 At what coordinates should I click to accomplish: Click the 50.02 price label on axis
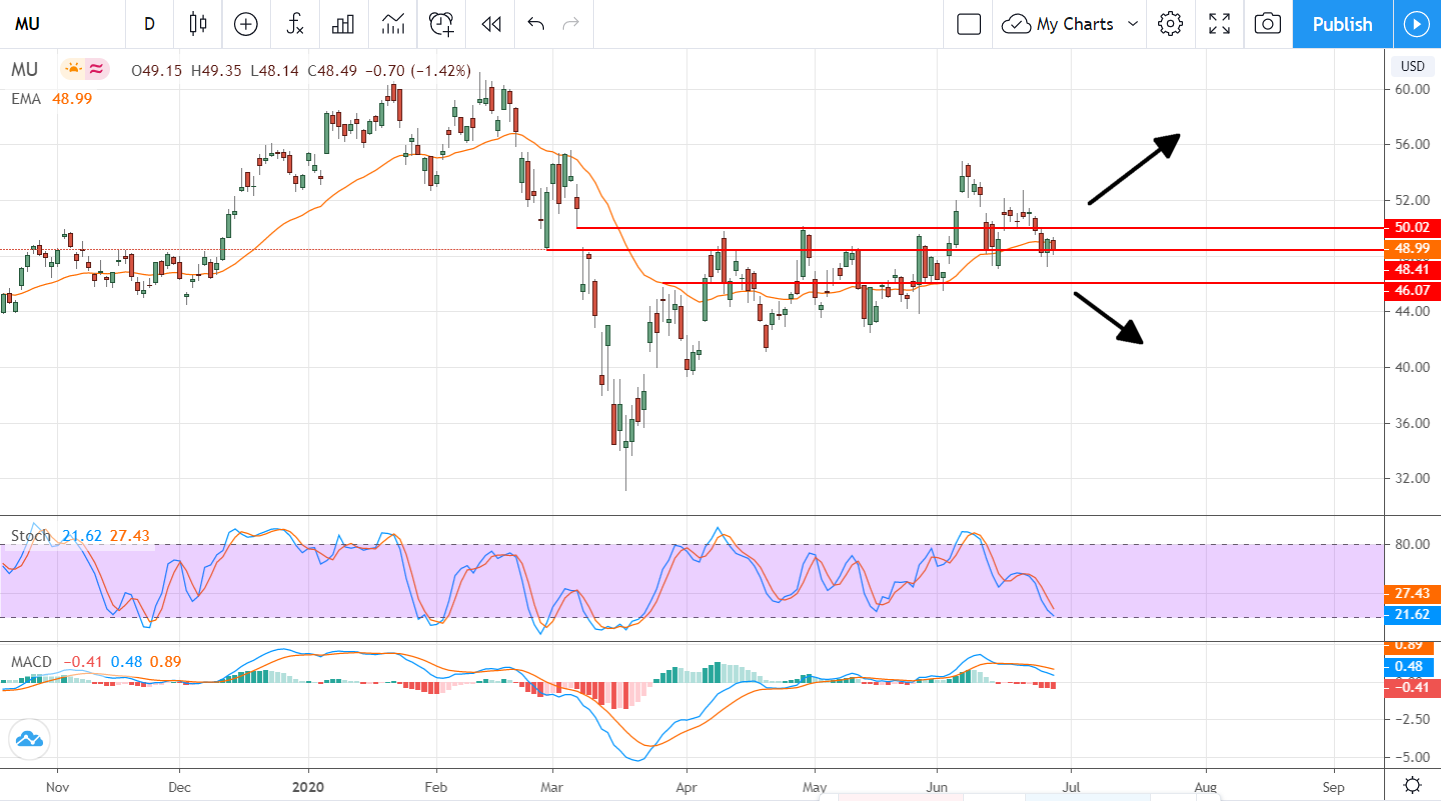tap(1413, 227)
